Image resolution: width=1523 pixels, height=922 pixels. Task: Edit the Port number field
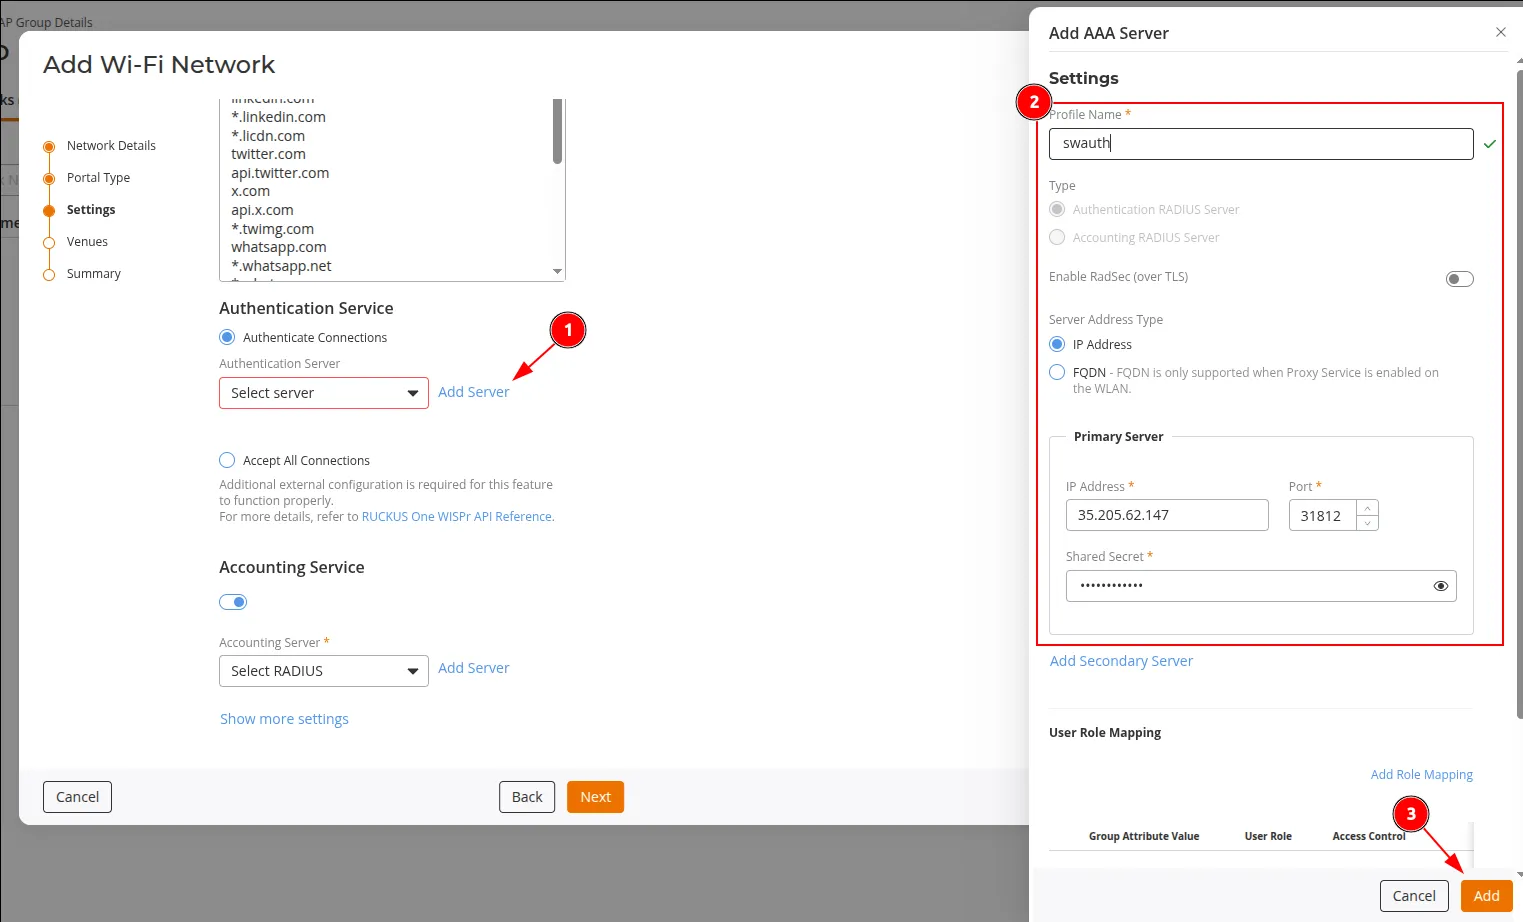pyautogui.click(x=1322, y=515)
